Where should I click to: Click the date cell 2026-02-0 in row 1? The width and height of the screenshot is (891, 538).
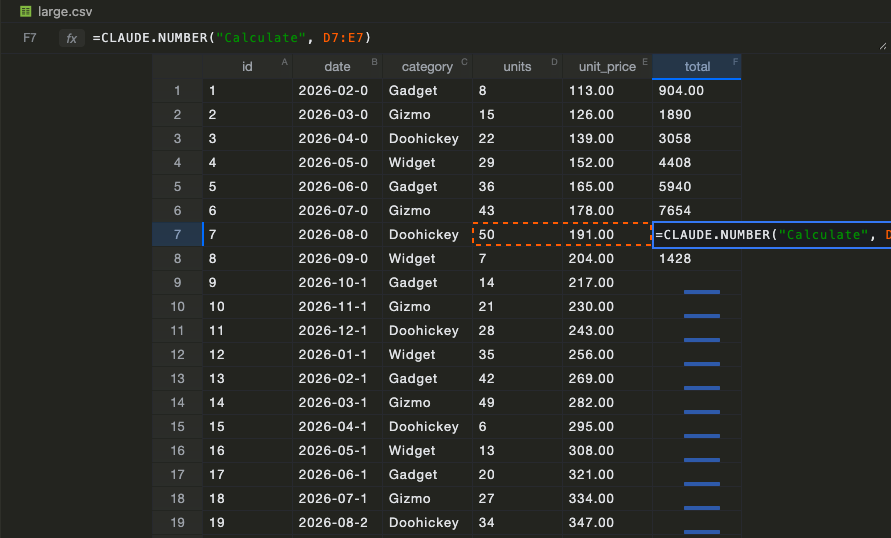[338, 91]
